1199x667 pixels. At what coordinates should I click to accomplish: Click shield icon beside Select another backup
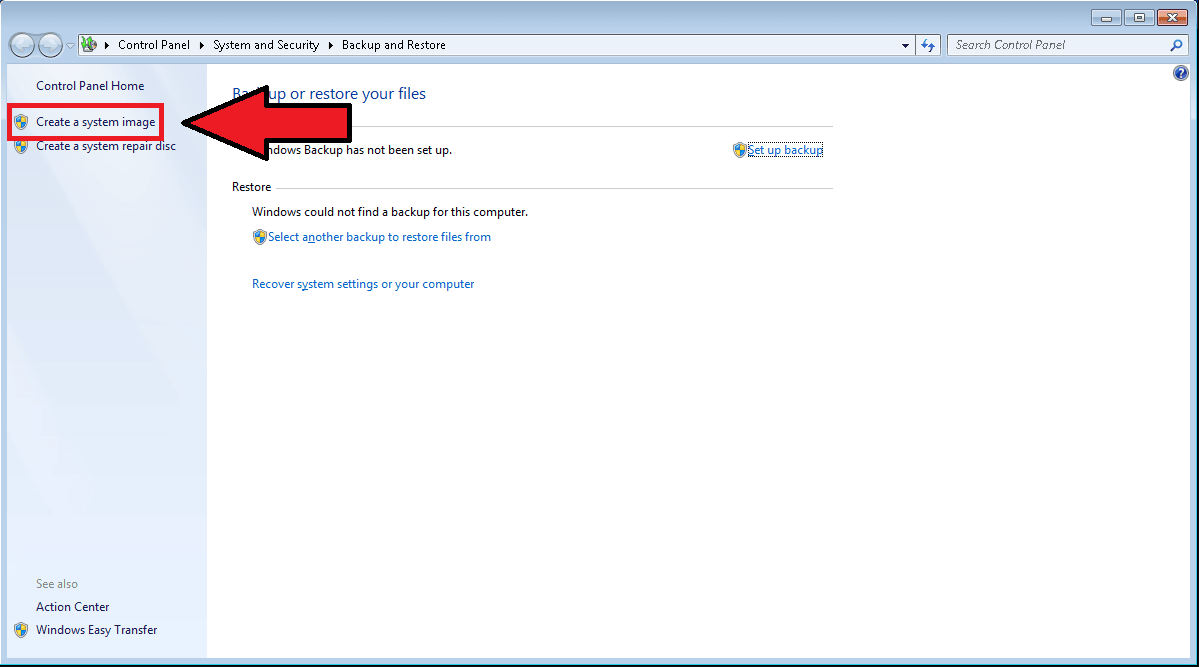[x=260, y=237]
